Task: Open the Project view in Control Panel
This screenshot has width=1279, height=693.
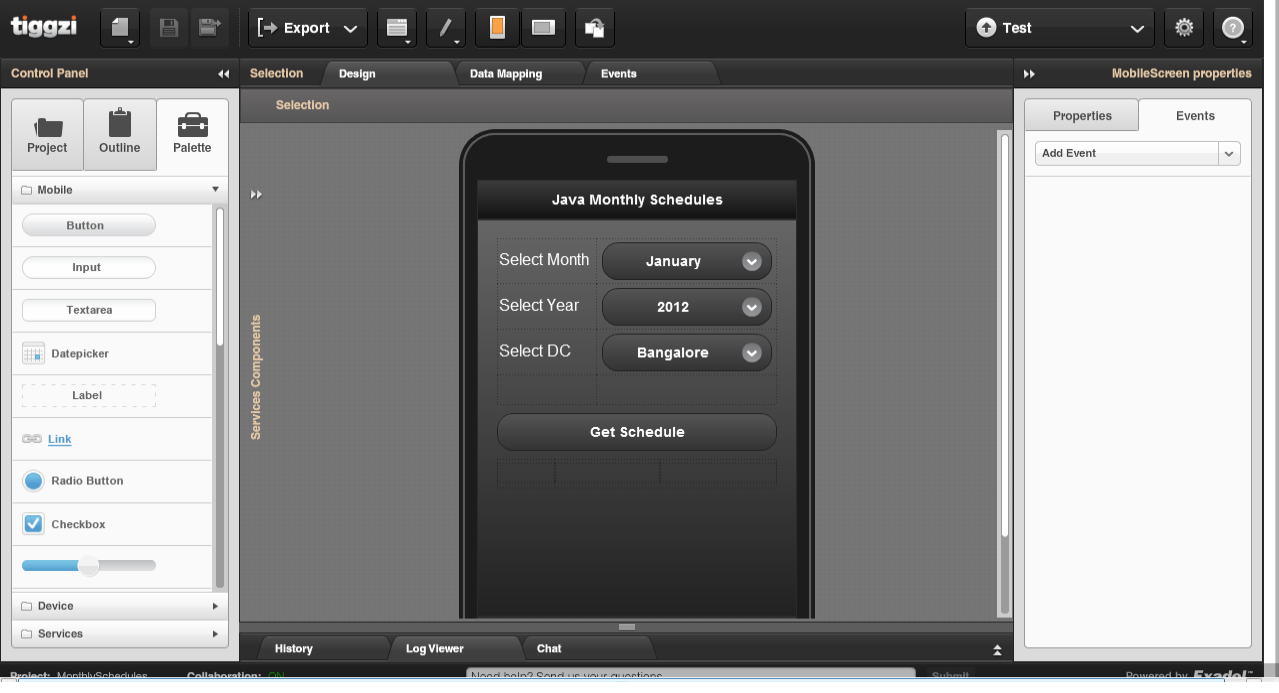Action: coord(47,134)
